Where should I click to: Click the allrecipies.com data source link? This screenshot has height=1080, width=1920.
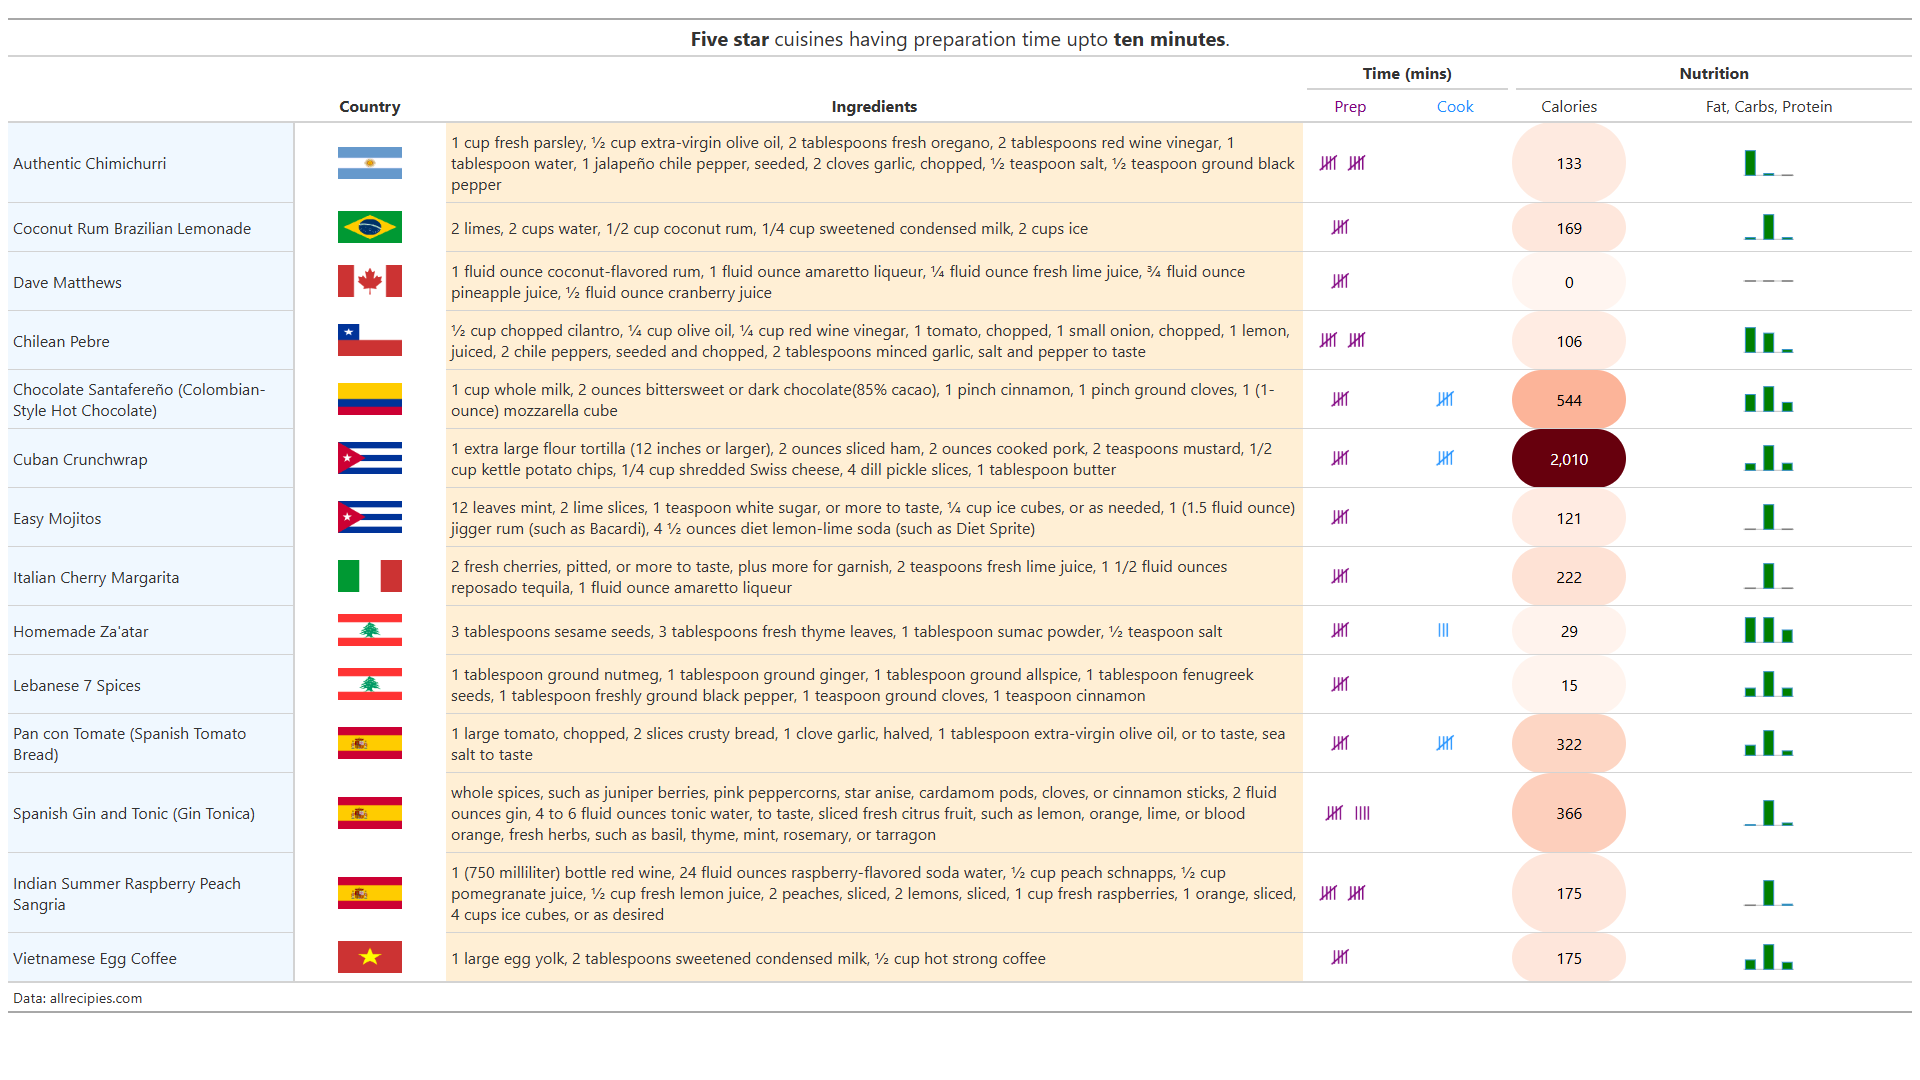coord(77,998)
